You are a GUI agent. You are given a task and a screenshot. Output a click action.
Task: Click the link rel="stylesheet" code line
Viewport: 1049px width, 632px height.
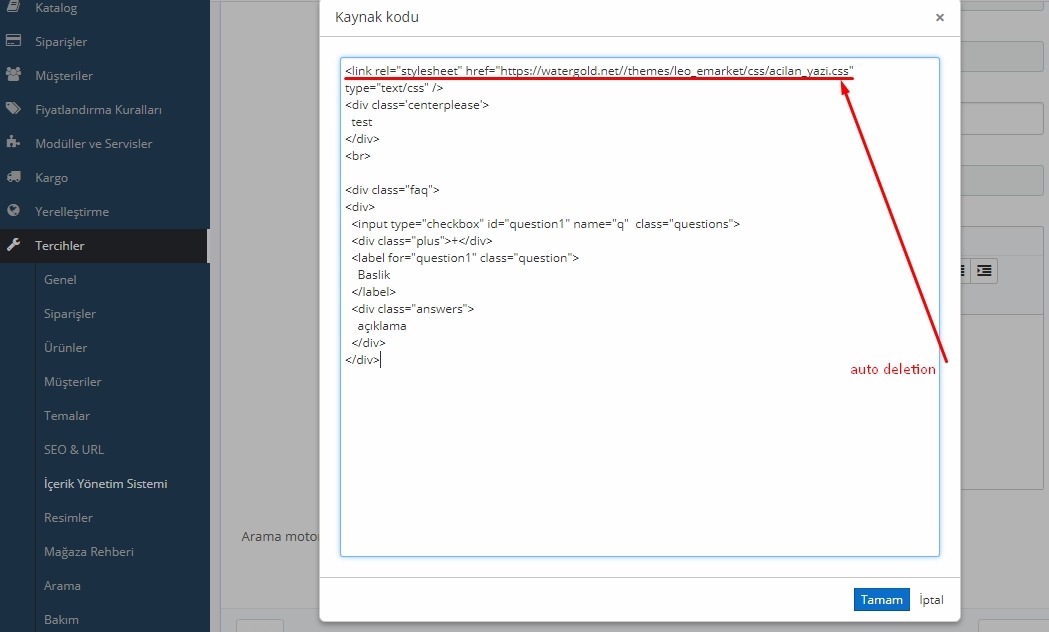pyautogui.click(x=599, y=71)
